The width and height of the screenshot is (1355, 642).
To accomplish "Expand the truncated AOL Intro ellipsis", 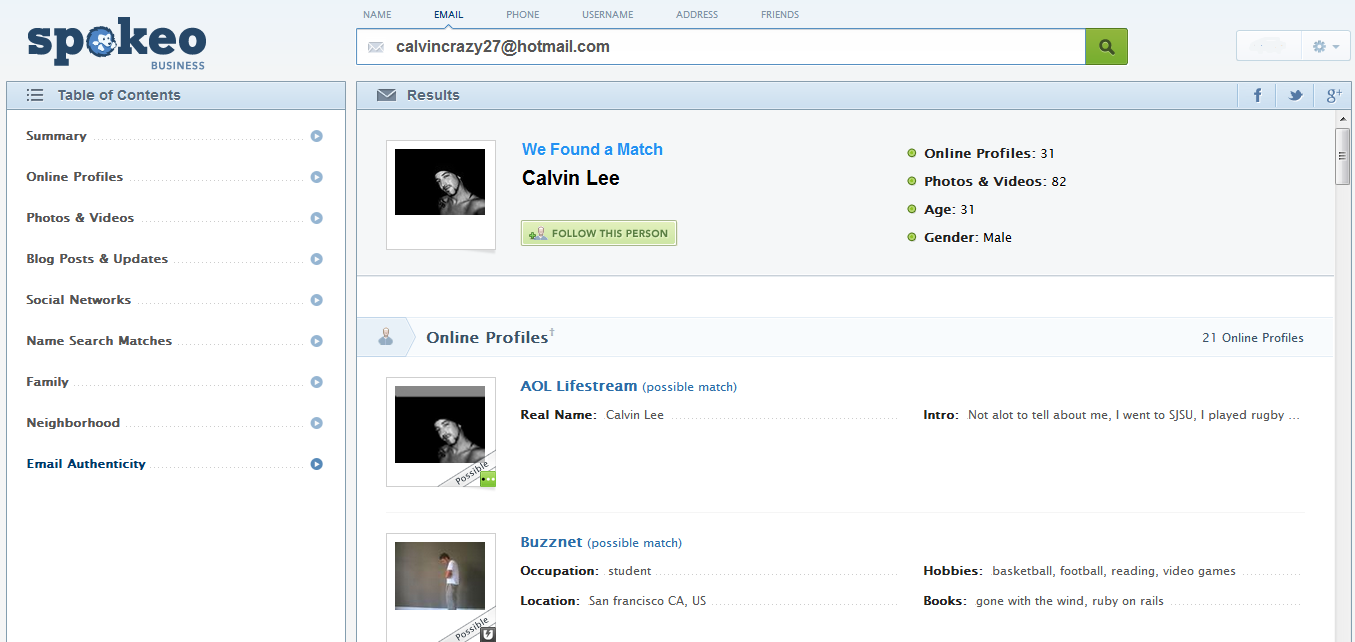I will pyautogui.click(x=1295, y=416).
